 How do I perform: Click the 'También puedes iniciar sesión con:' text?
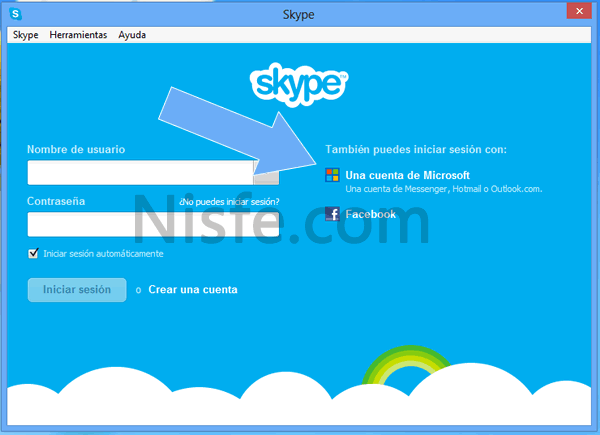tap(416, 149)
